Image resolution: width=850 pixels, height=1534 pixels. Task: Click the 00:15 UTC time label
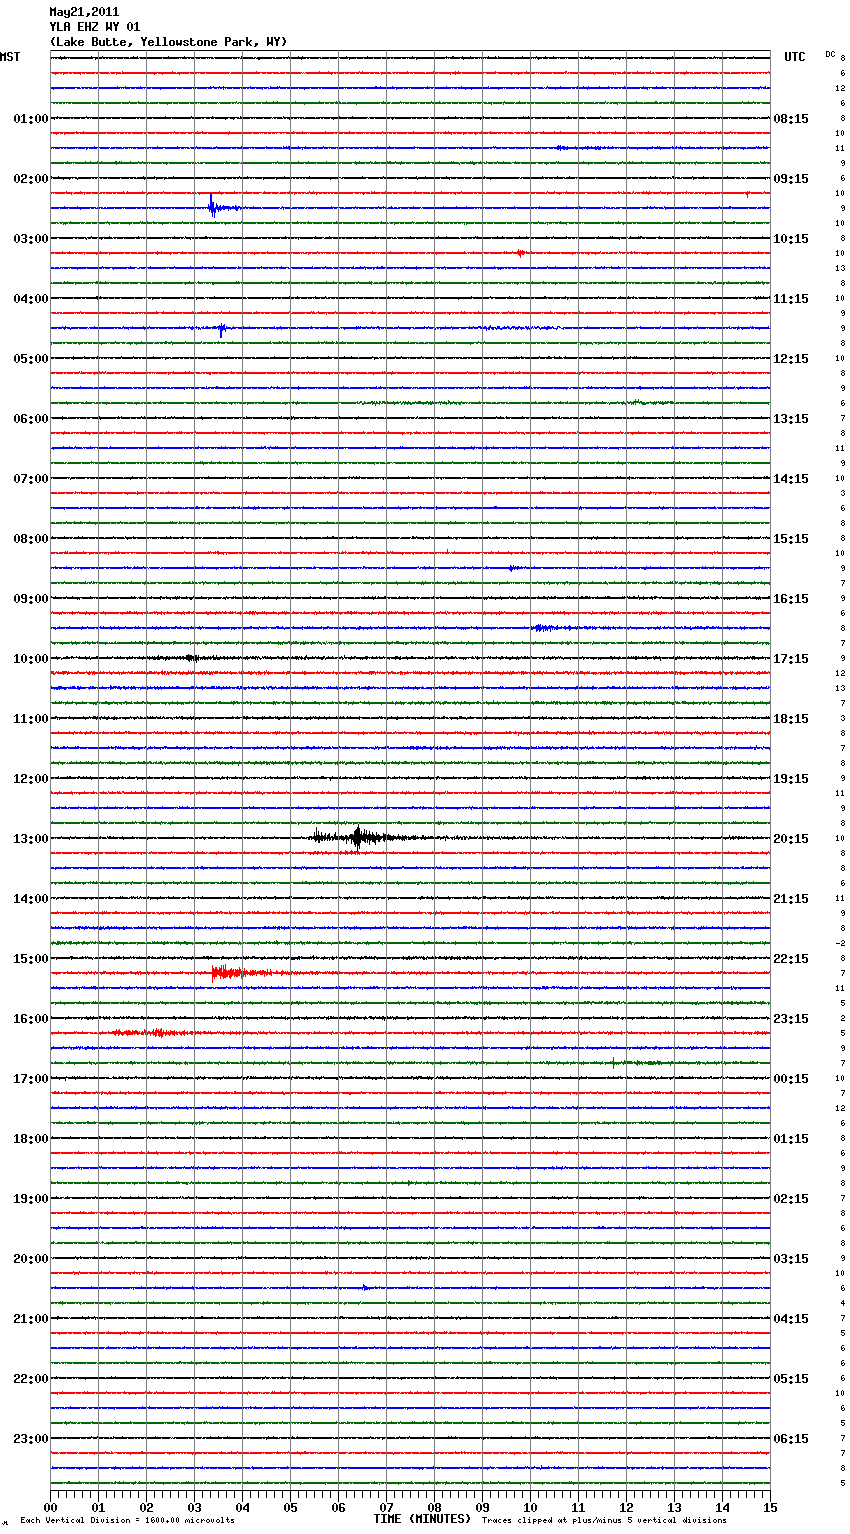pos(791,1079)
